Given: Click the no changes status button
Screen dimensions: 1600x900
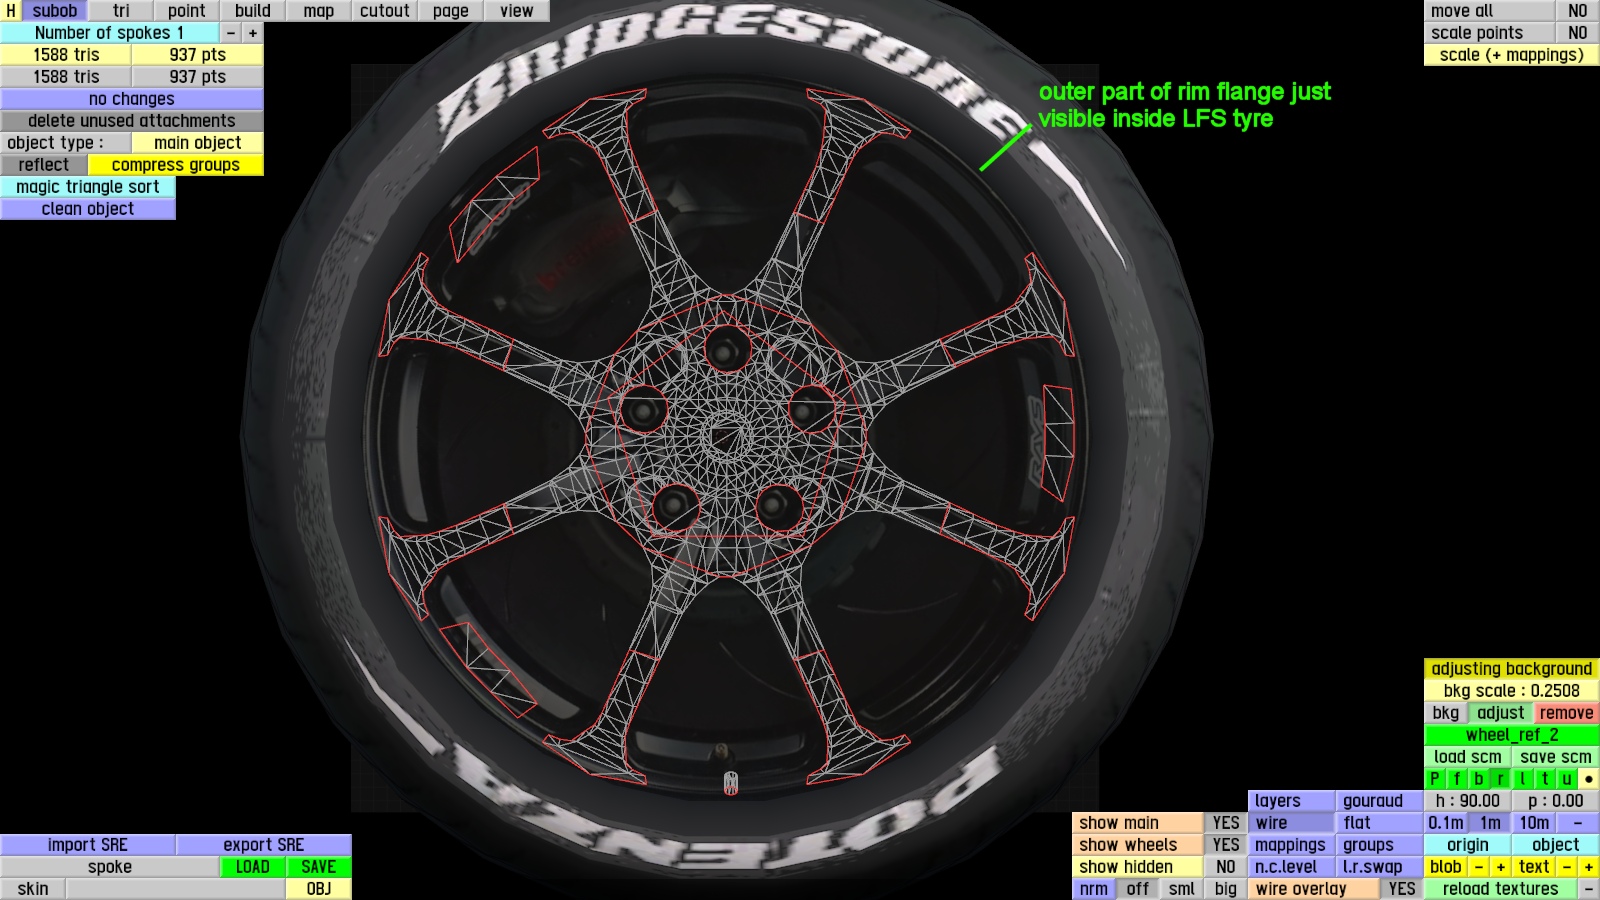Looking at the screenshot, I should coord(132,99).
